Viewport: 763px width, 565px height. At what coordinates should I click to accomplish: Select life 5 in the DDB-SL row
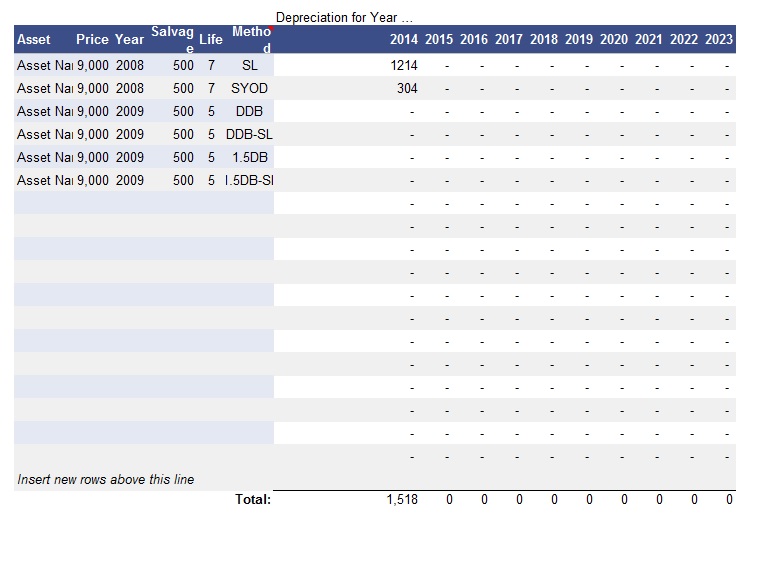pos(211,134)
